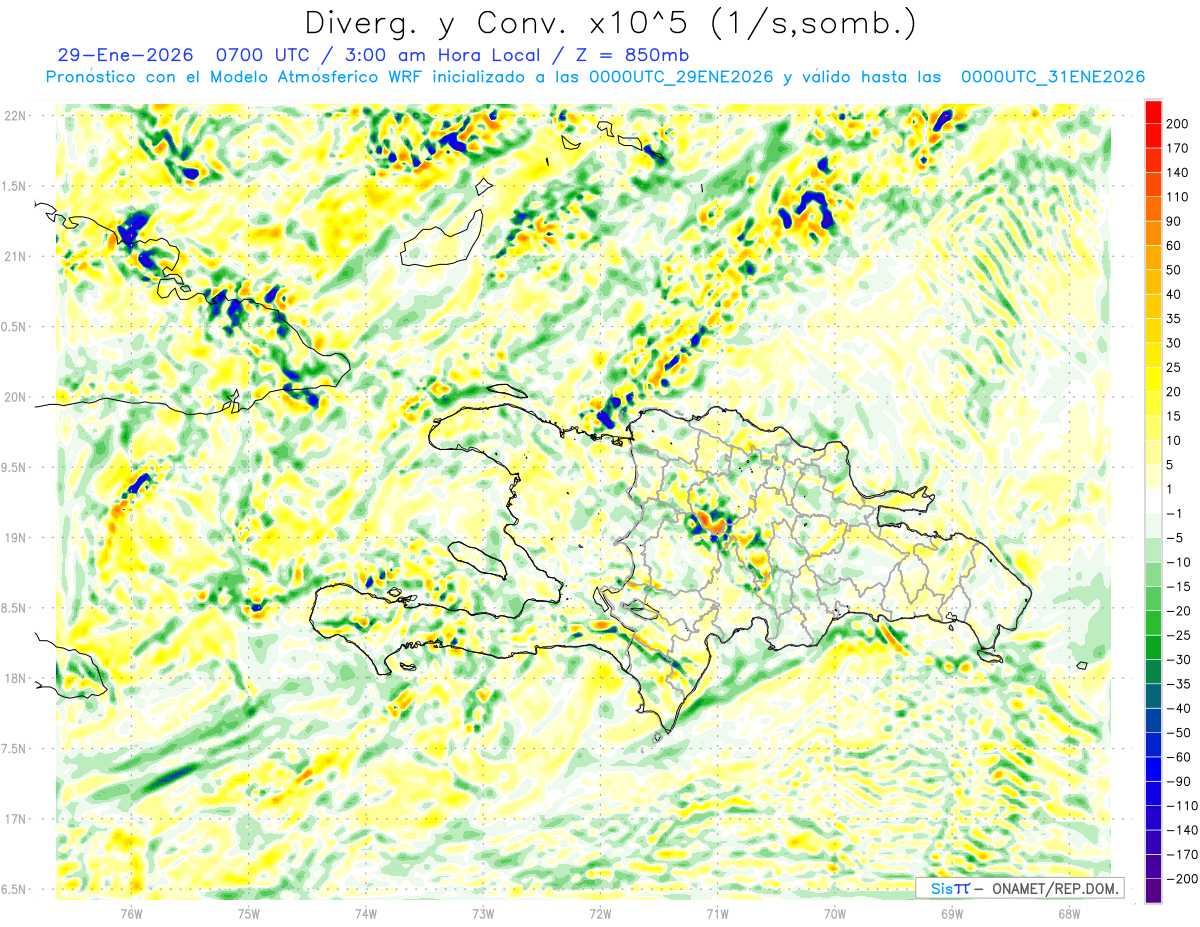Click the '76W' longitude label
The width and height of the screenshot is (1200, 927).
(132, 913)
